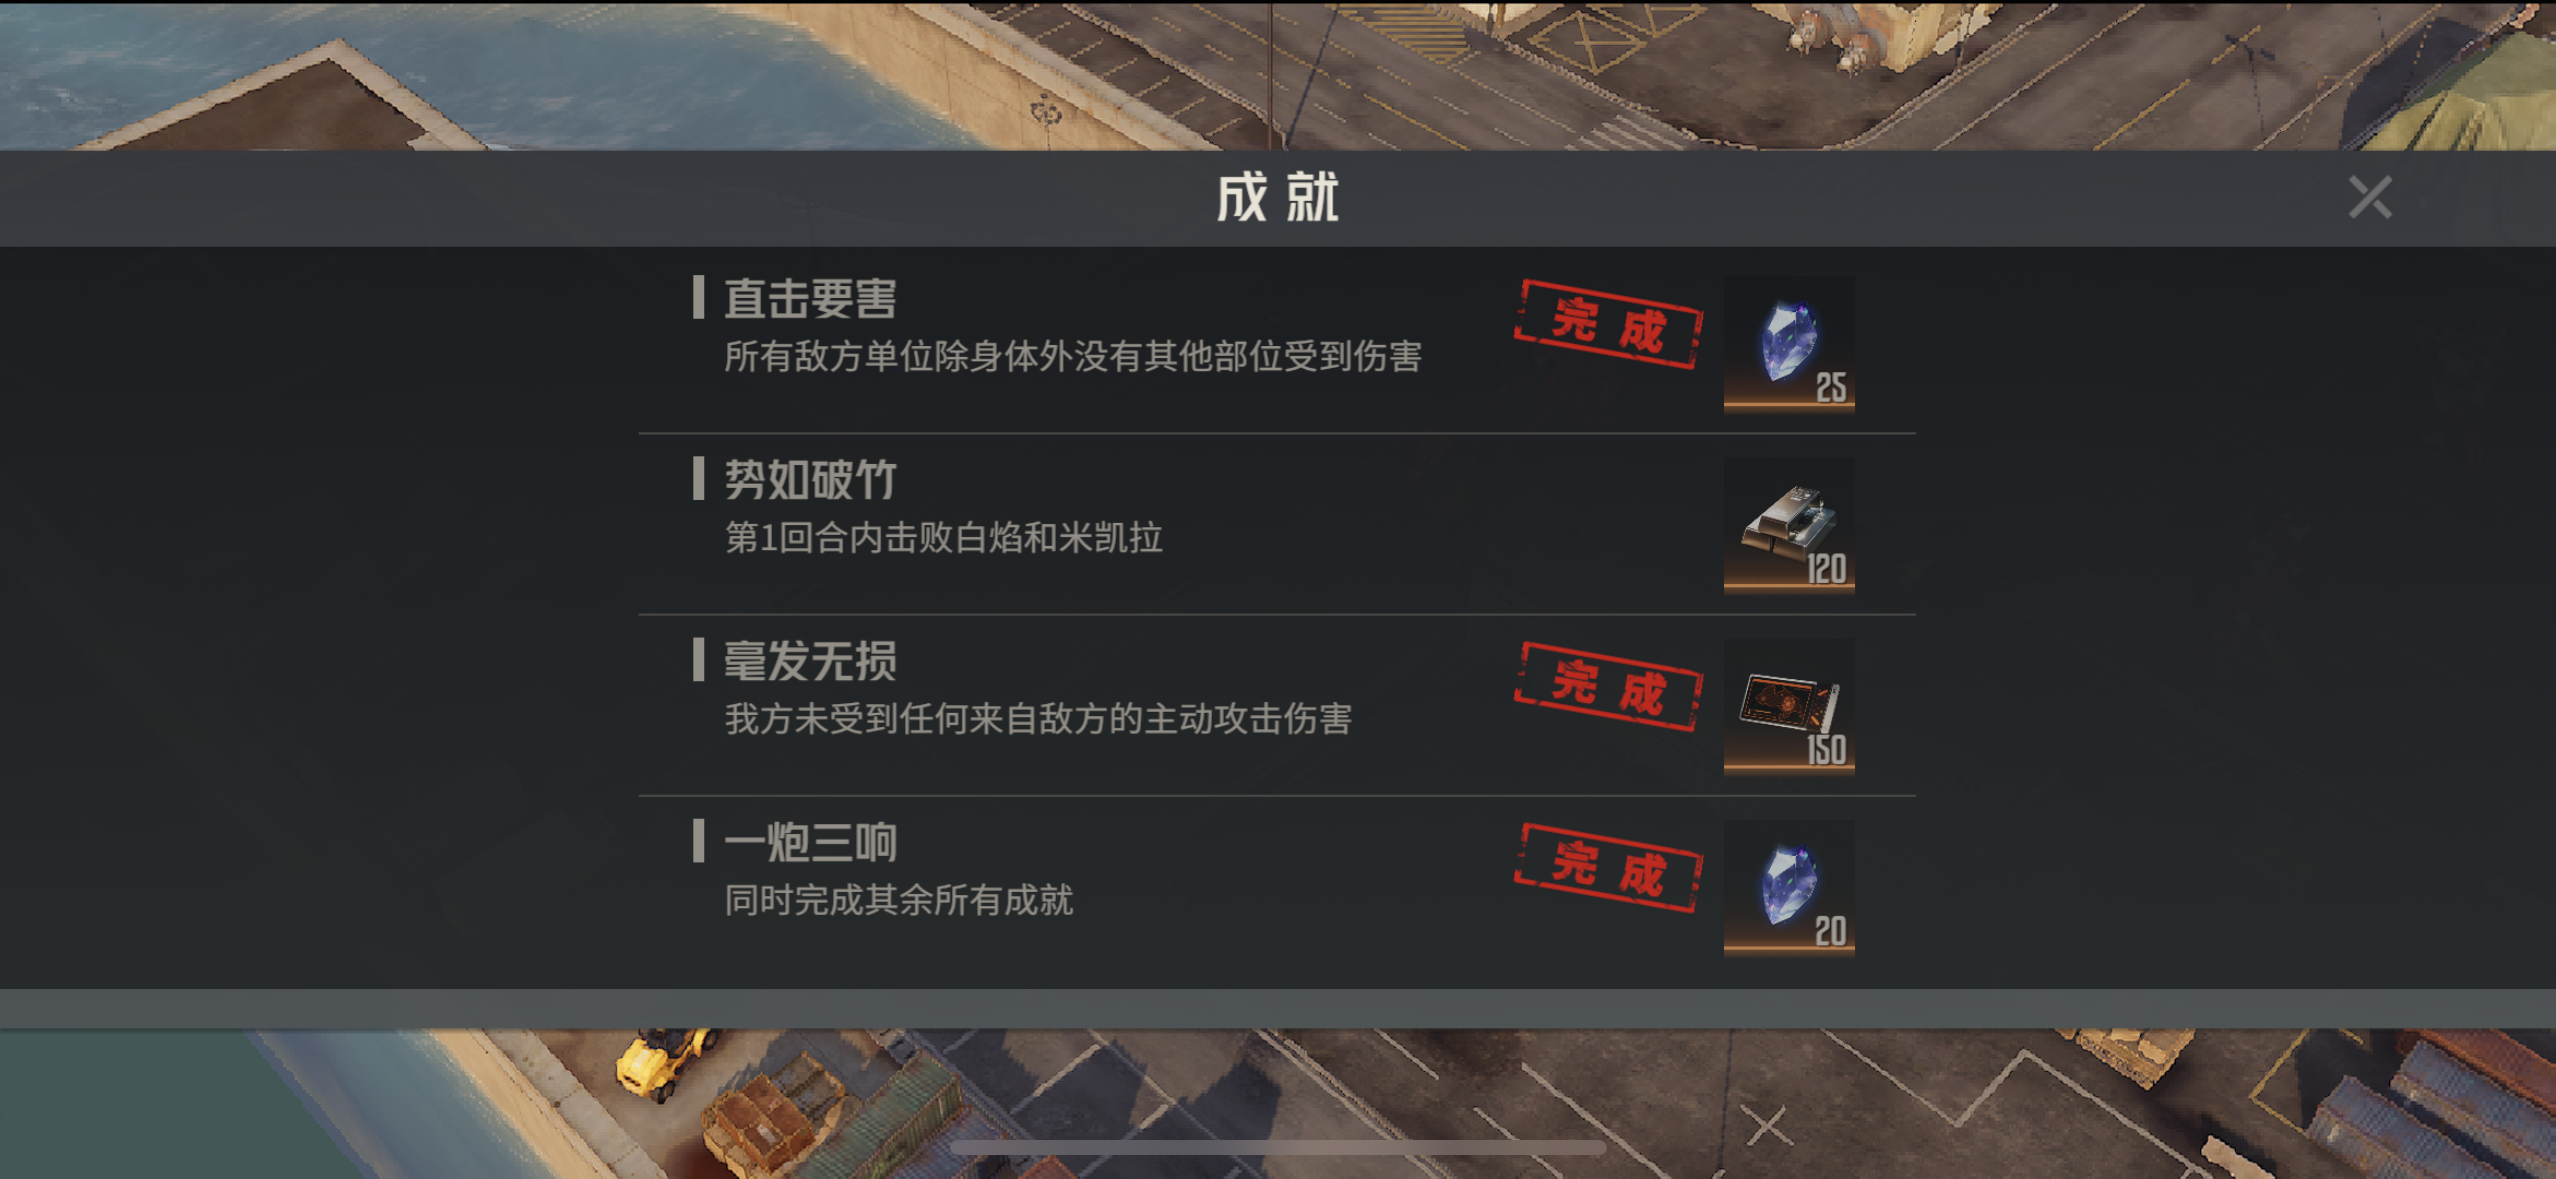The height and width of the screenshot is (1179, 2556).
Task: Click the 成就 header title
Action: (1277, 197)
